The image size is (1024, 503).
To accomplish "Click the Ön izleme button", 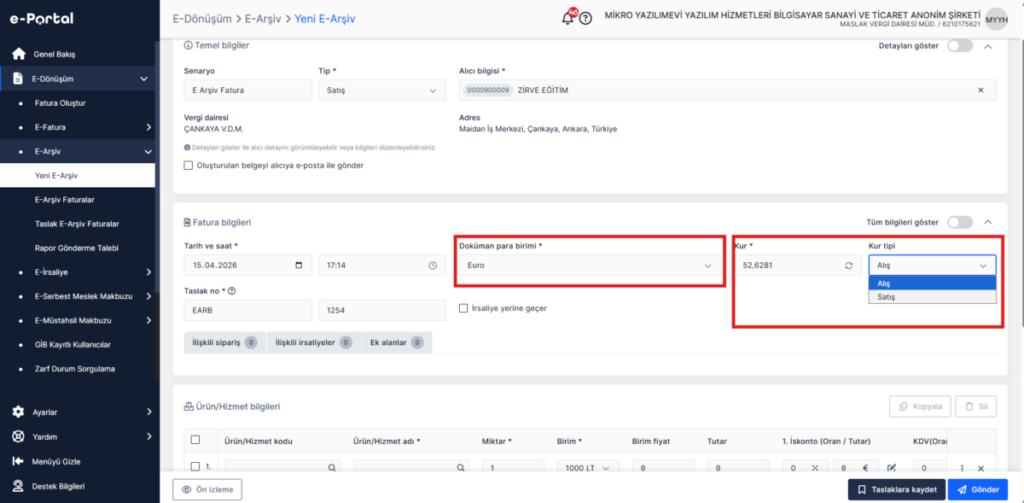I will coord(207,489).
